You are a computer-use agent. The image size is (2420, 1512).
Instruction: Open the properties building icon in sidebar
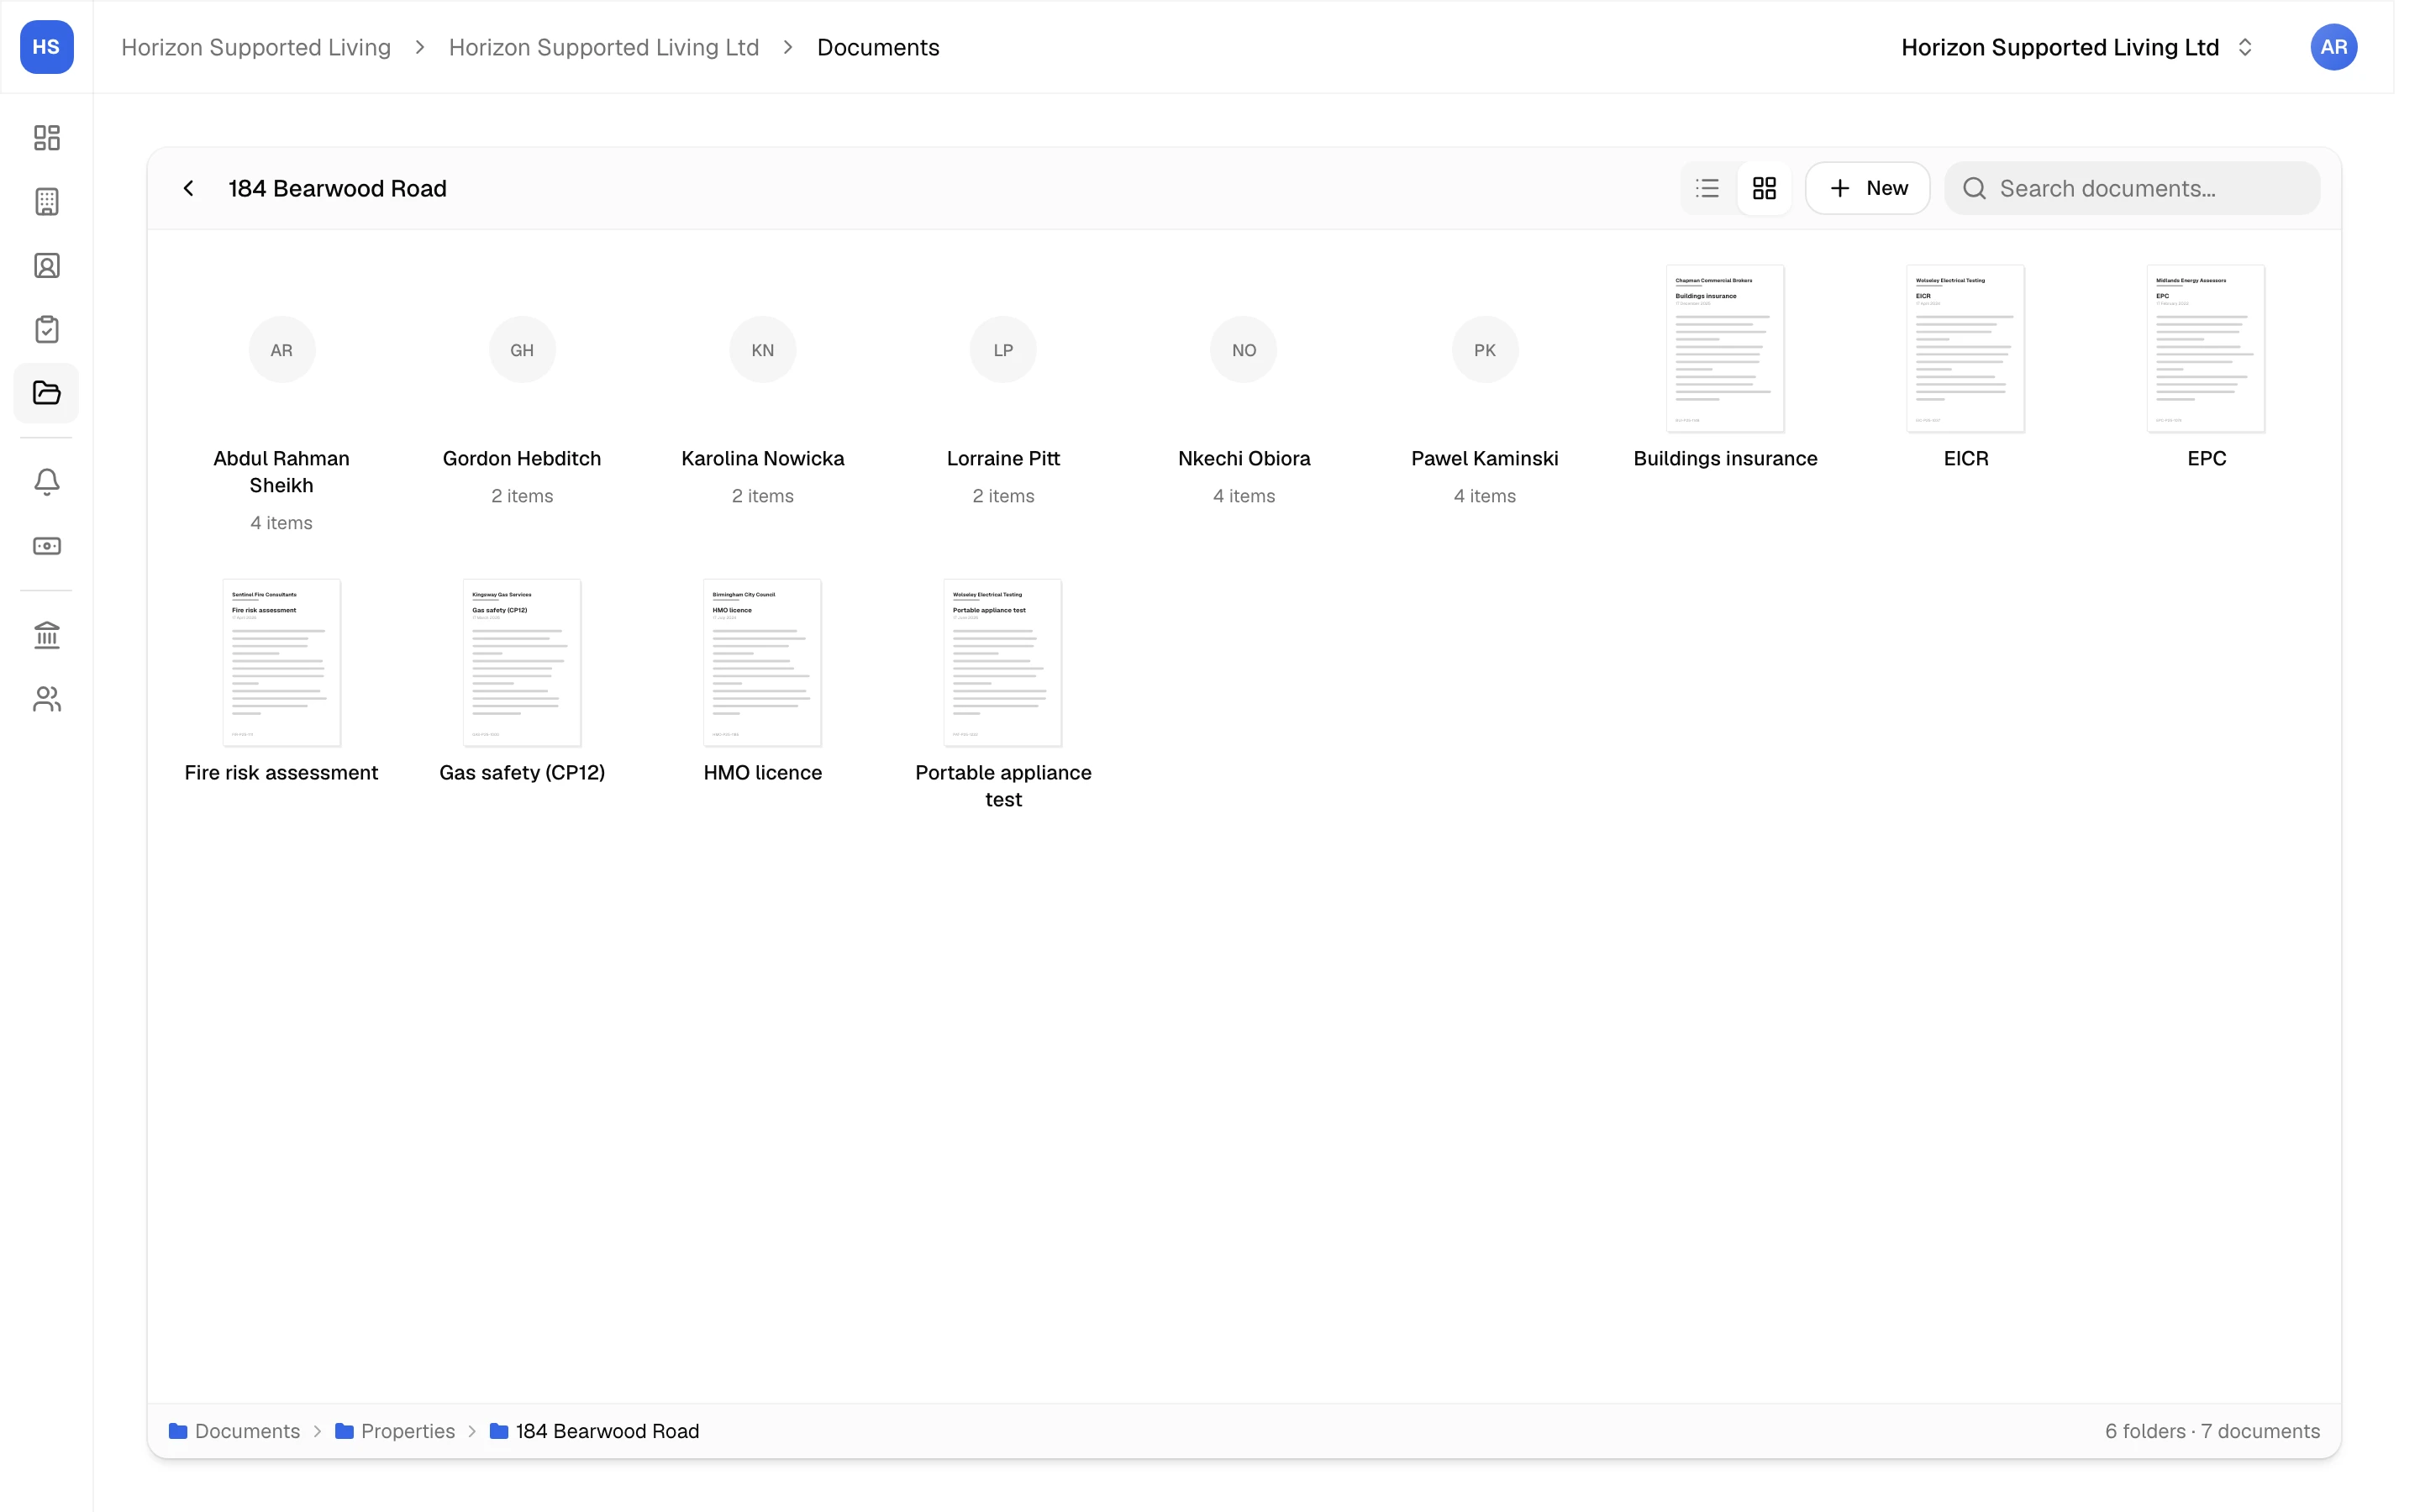(47, 201)
